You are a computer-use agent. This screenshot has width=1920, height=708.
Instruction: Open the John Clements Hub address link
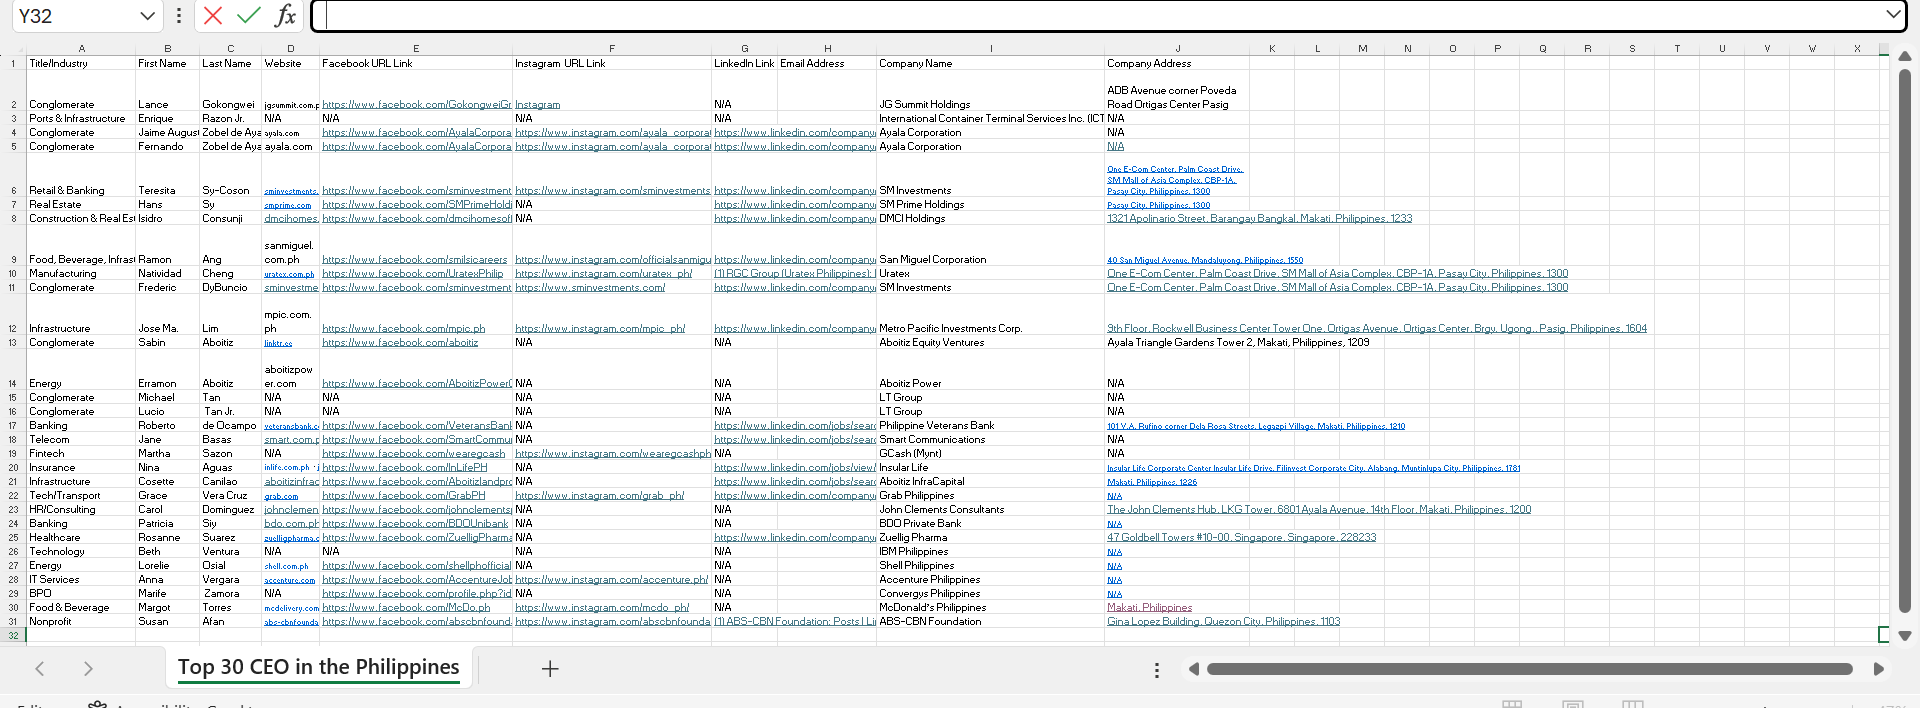(x=1319, y=509)
